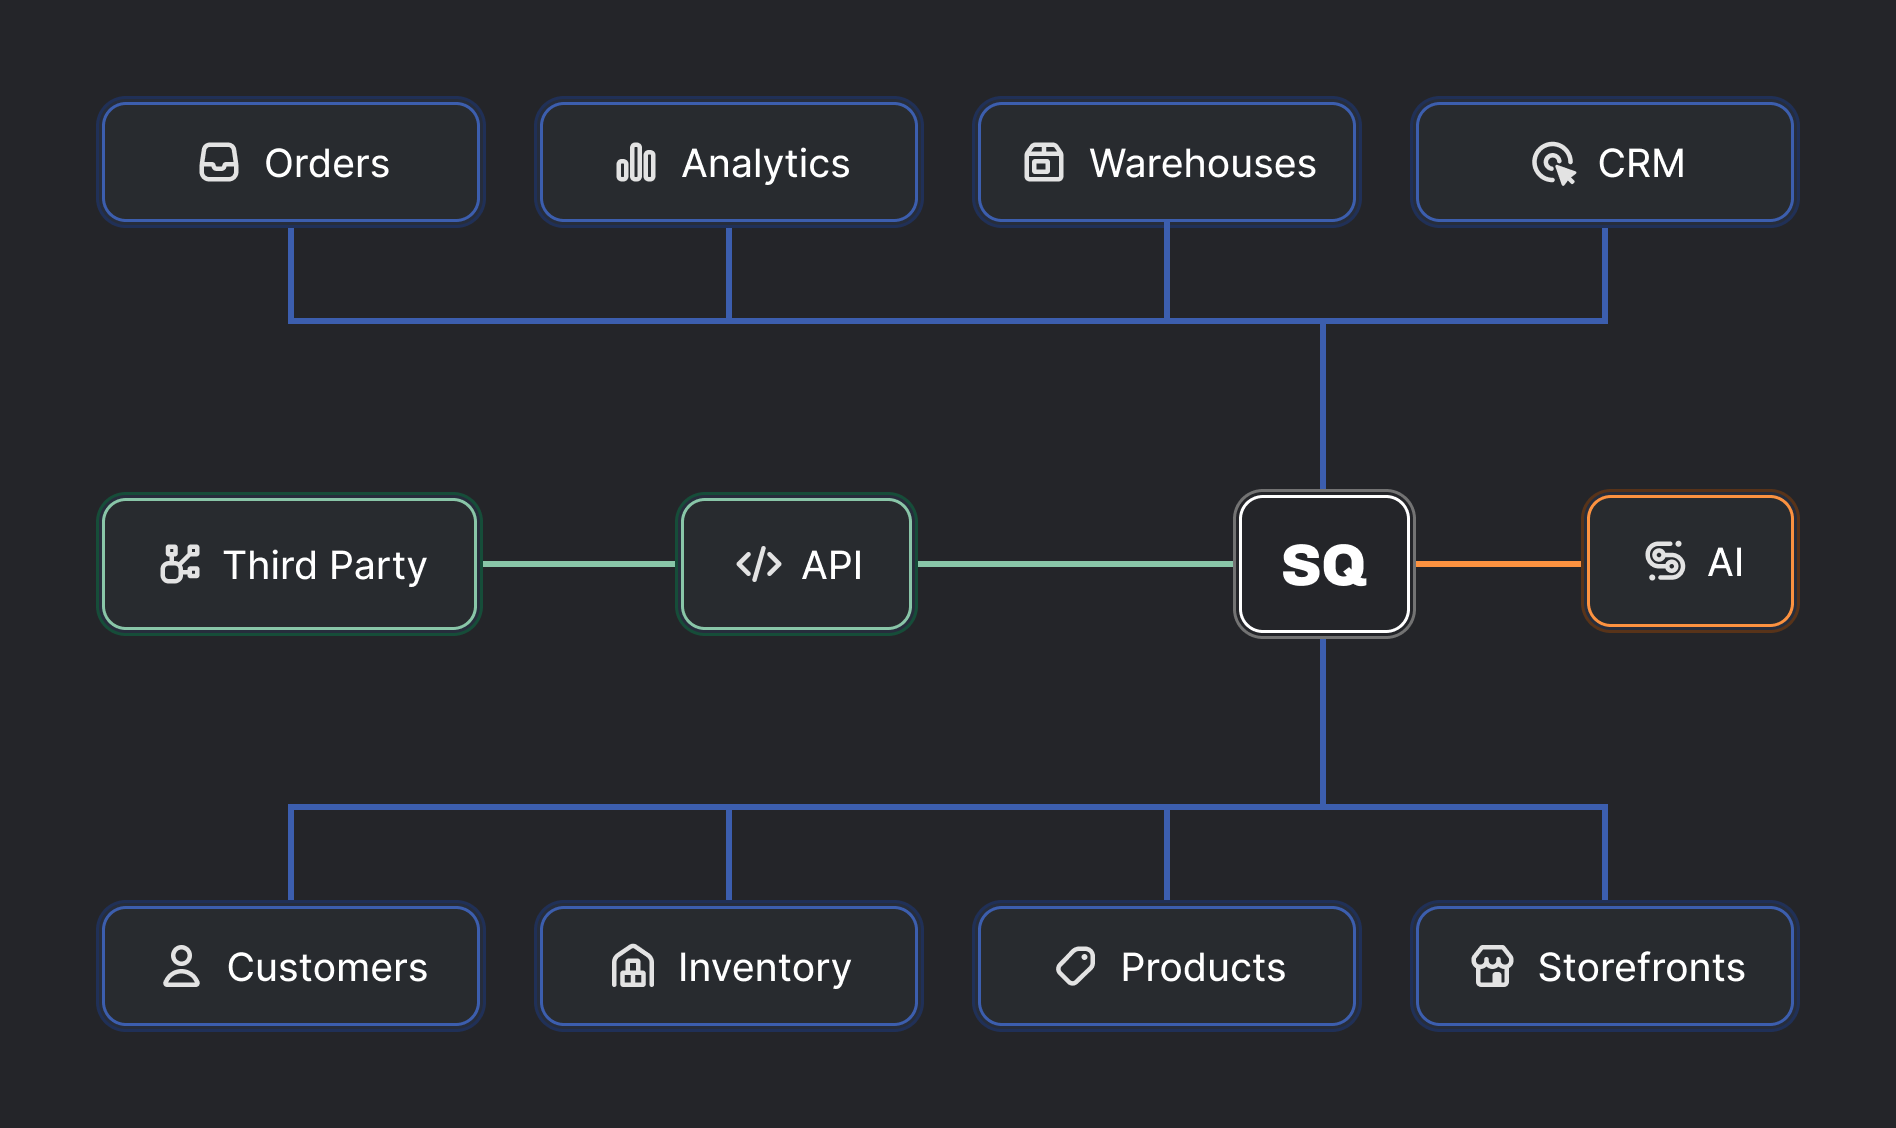Click the Third Party network icon
Viewport: 1896px width, 1128px height.
182,563
